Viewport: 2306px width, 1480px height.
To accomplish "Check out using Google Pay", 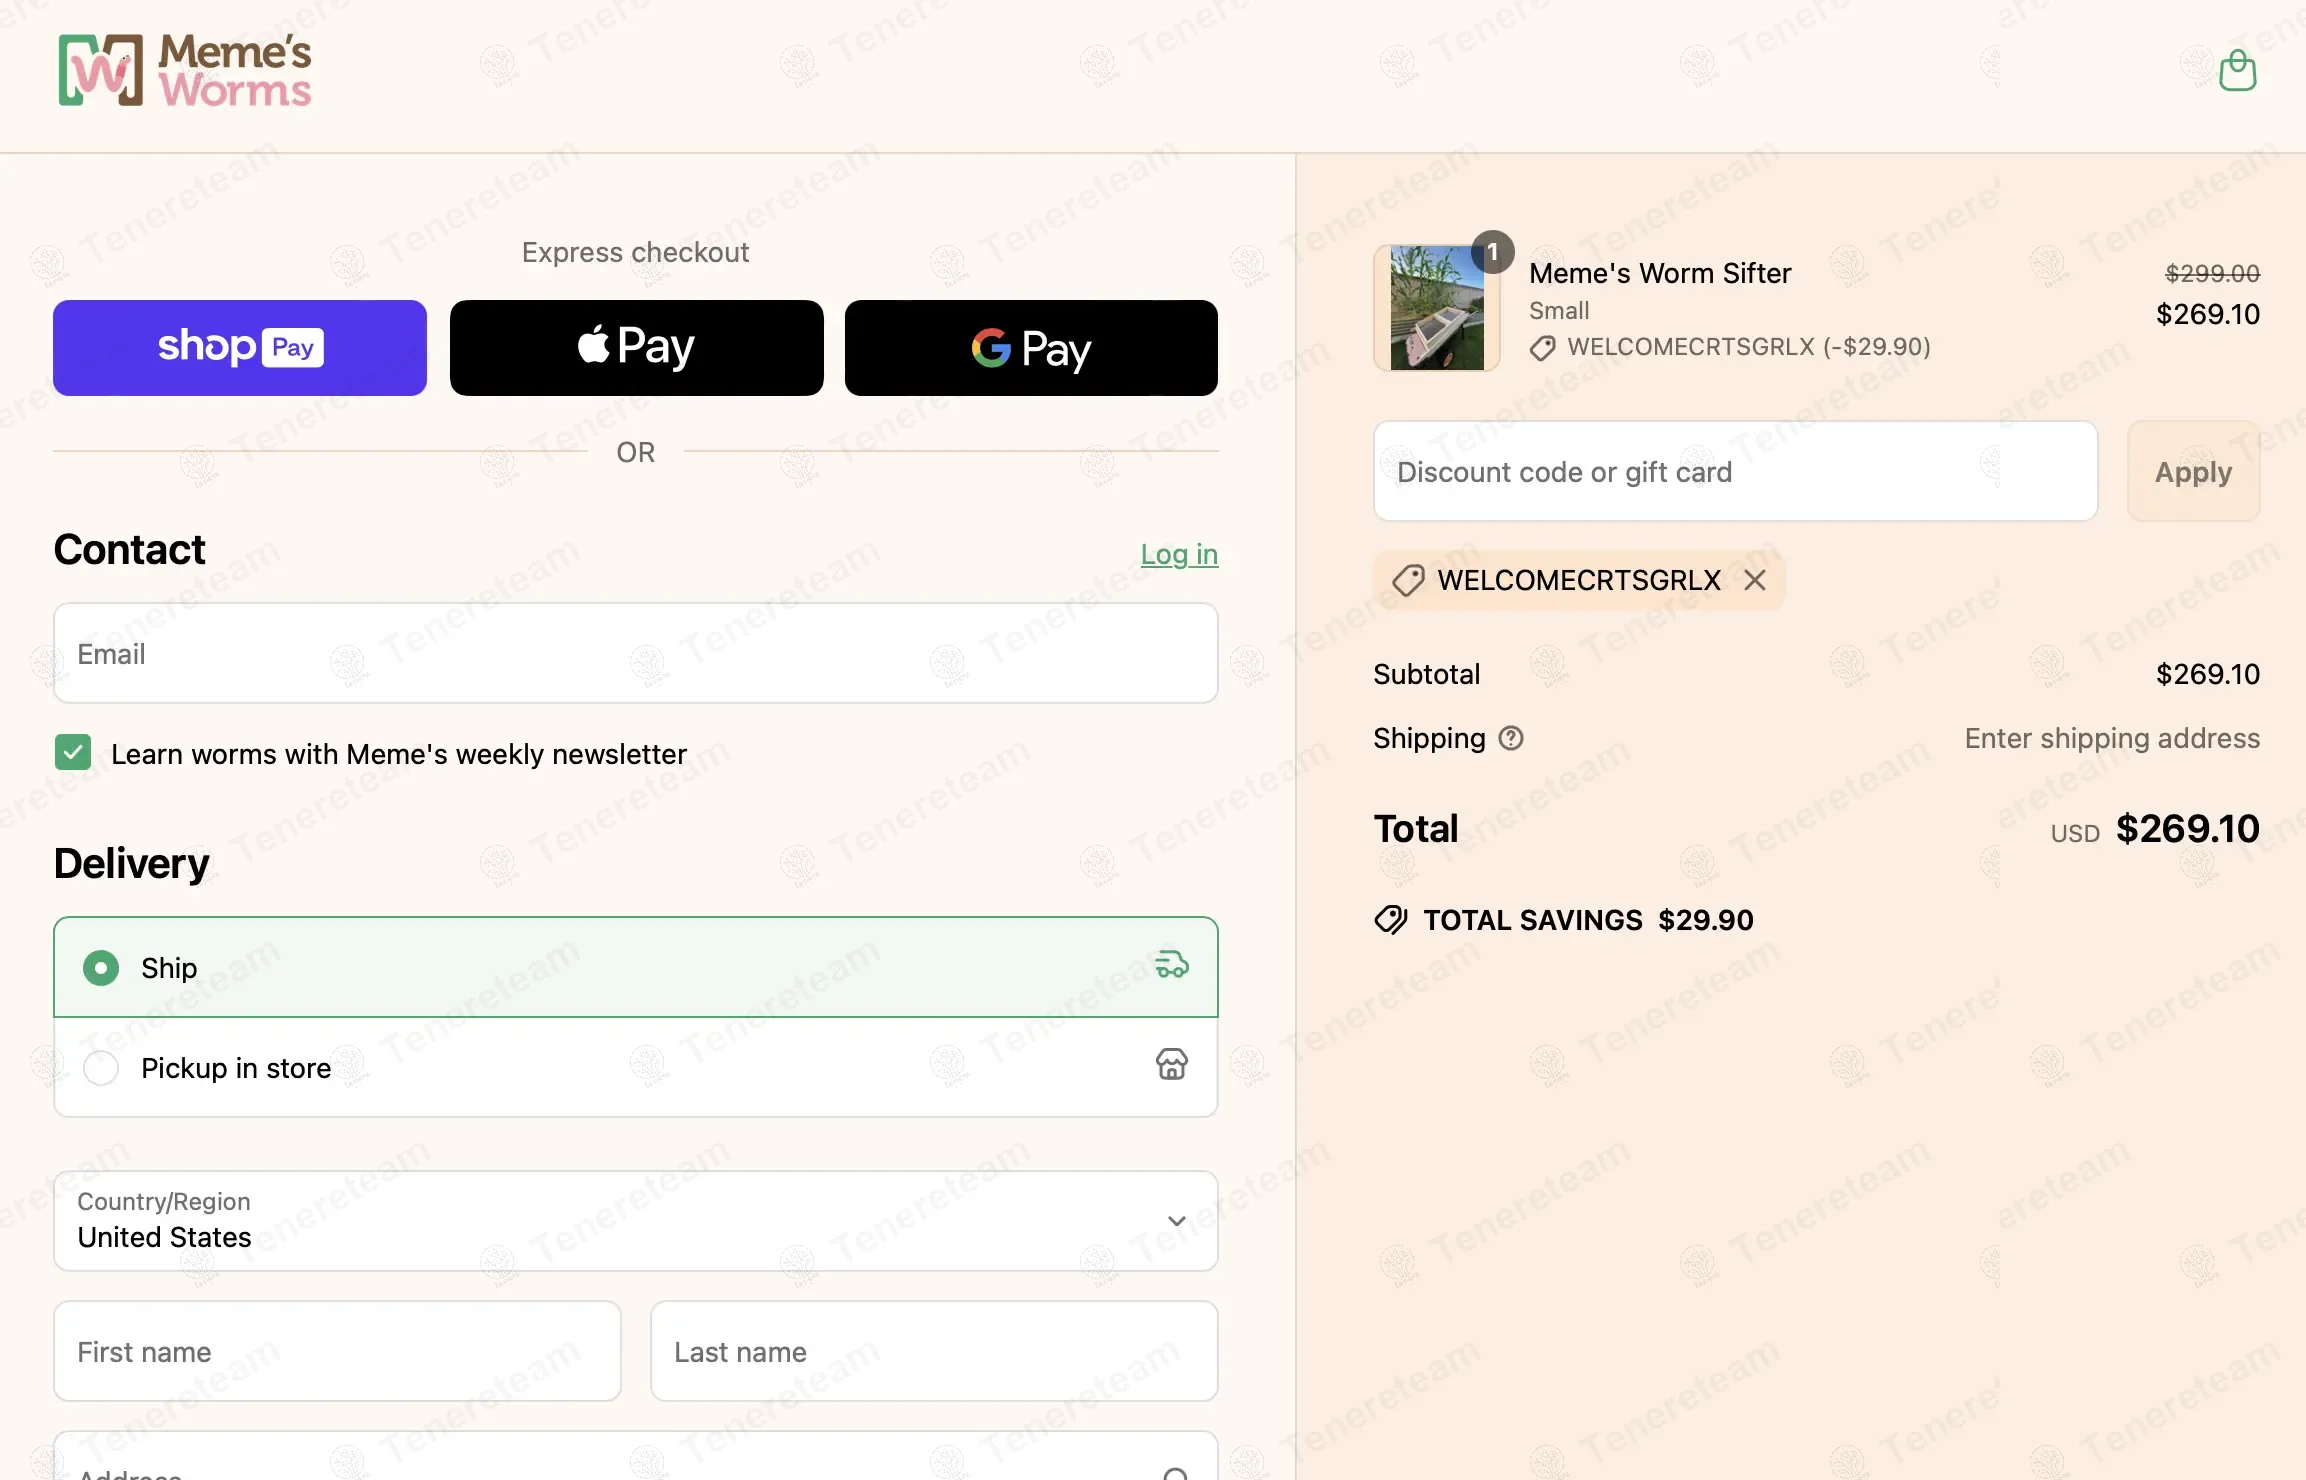I will point(1031,348).
